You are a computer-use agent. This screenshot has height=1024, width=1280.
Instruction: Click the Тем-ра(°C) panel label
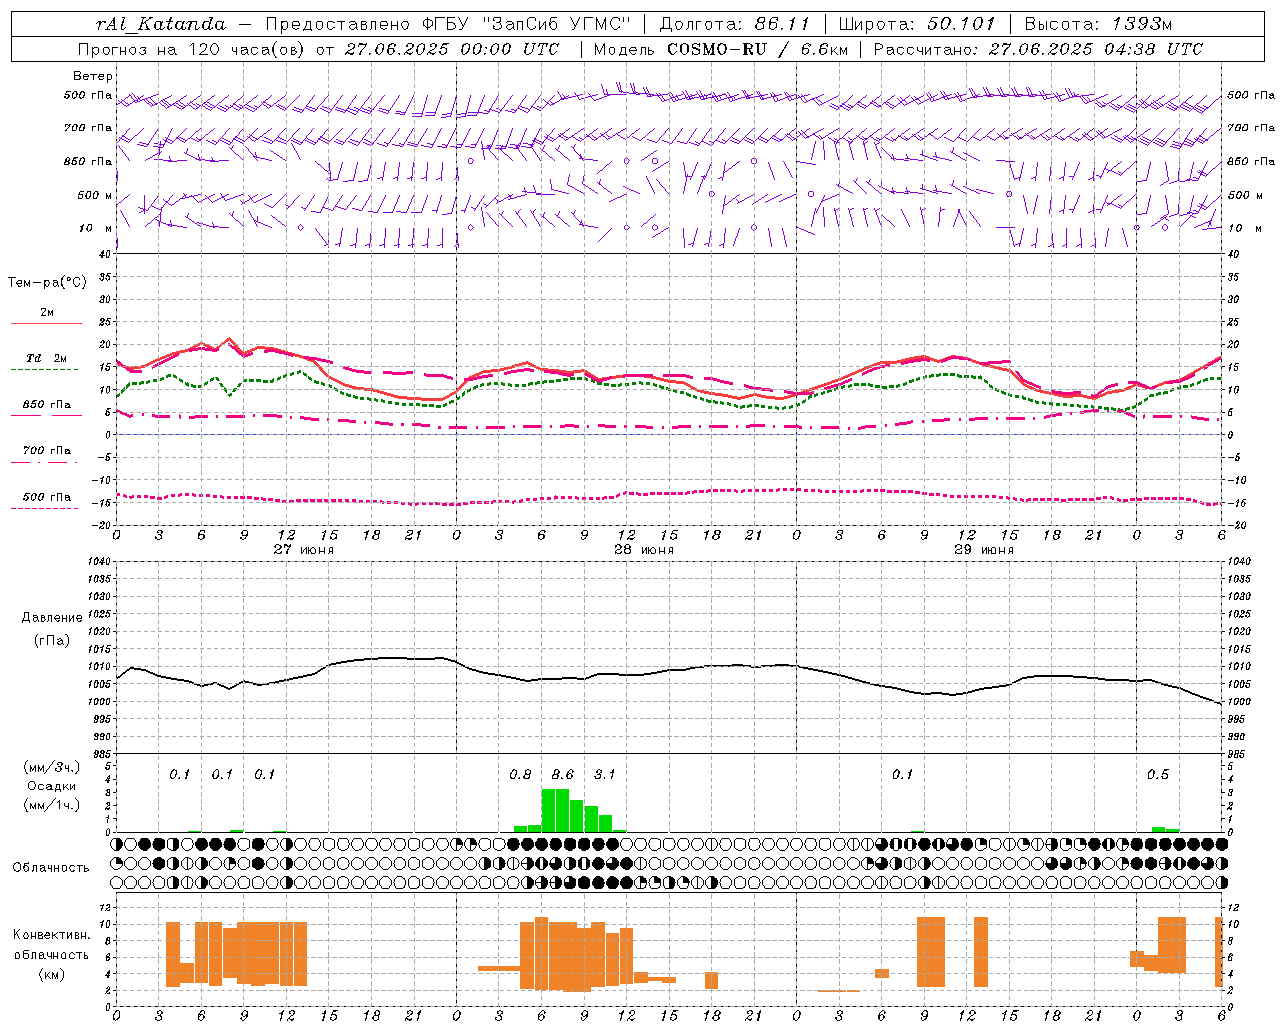47,283
